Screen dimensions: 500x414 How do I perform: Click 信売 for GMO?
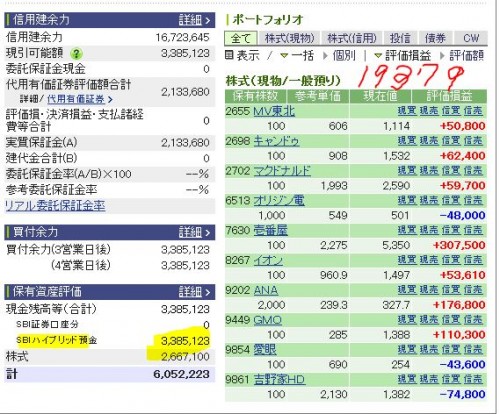473,320
